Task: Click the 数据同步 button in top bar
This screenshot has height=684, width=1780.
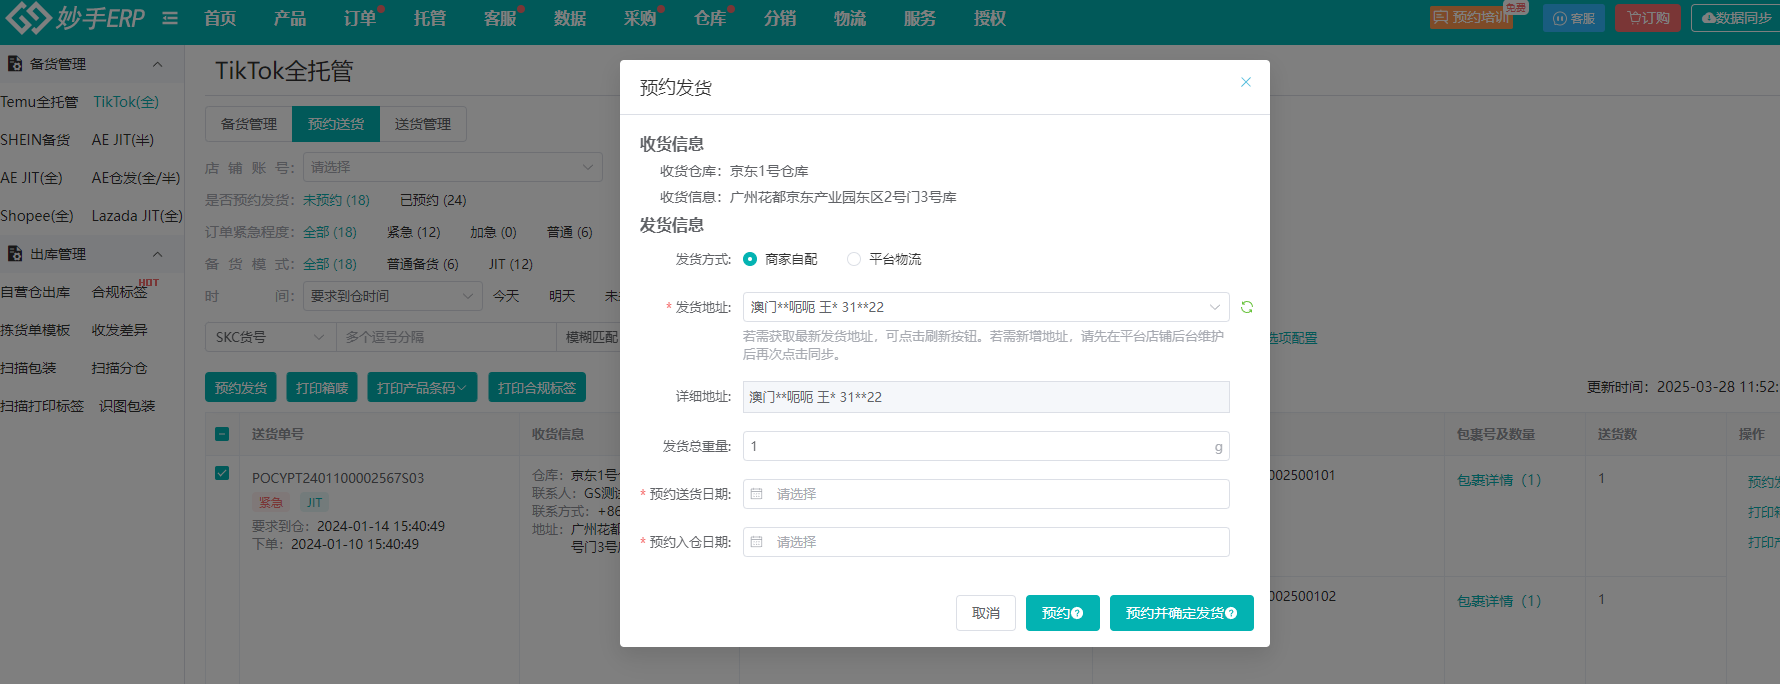Action: [1736, 18]
